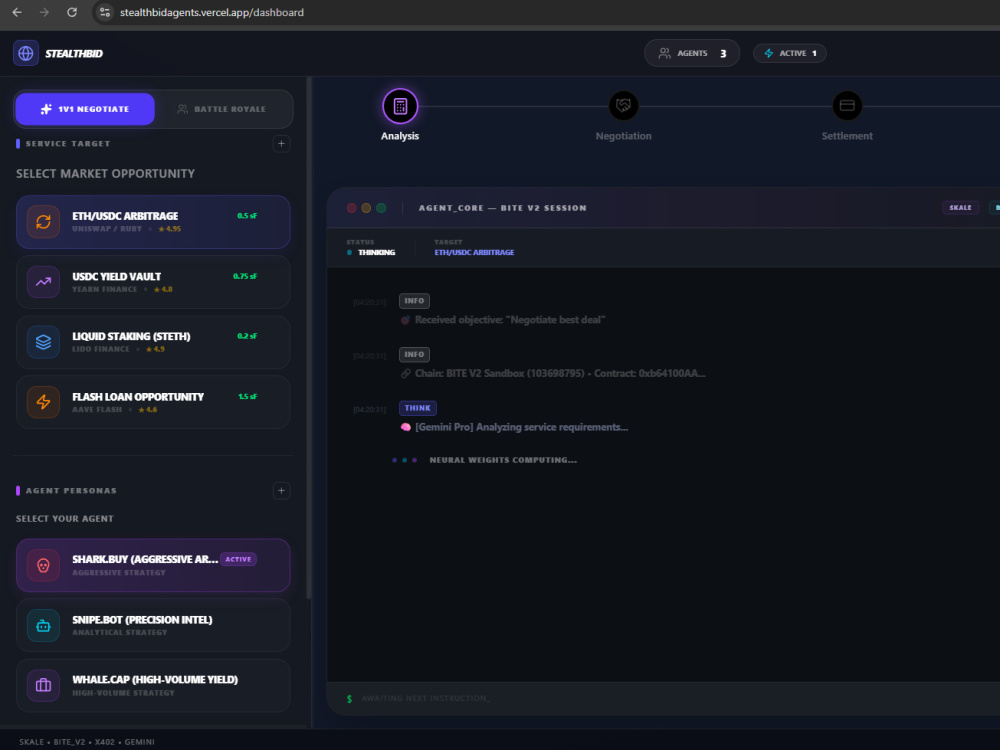Click the USDC Yield Vault trend icon
1000x750 pixels.
tap(43, 282)
